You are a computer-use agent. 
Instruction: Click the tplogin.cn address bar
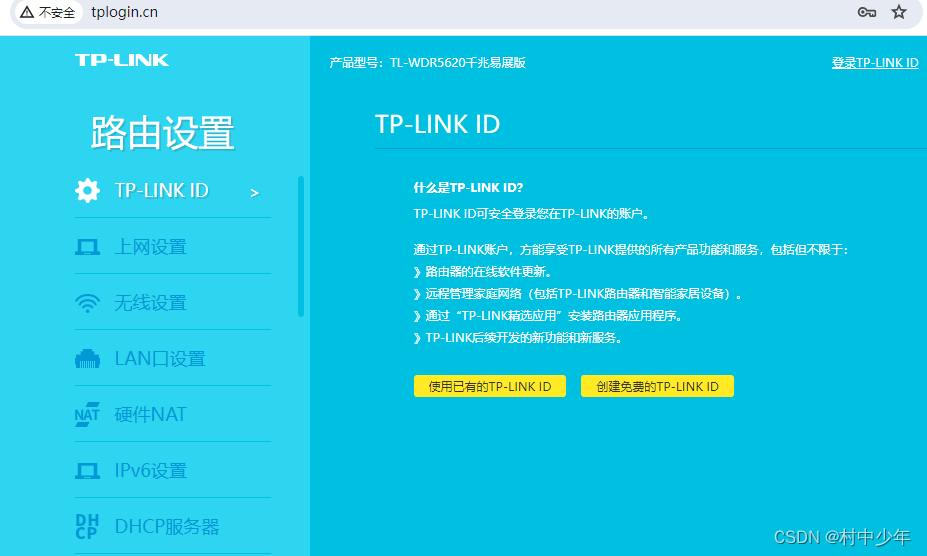[467, 12]
